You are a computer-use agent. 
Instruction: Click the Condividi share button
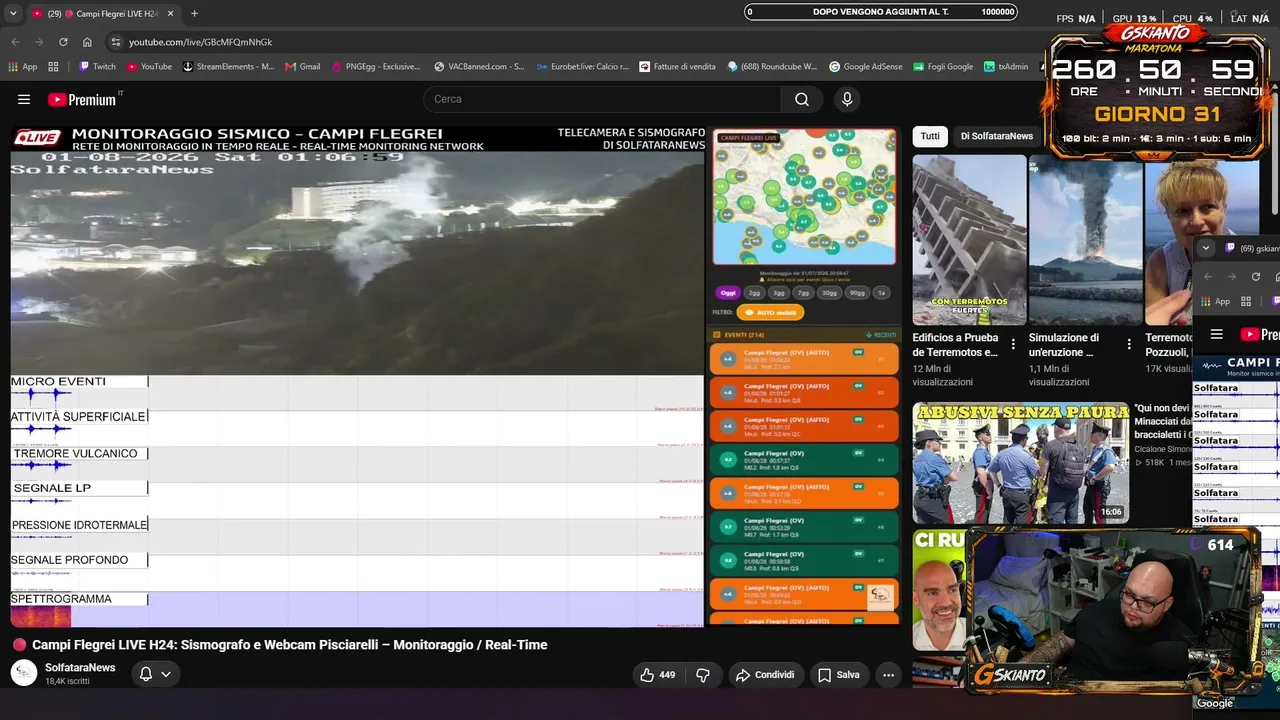pos(765,675)
